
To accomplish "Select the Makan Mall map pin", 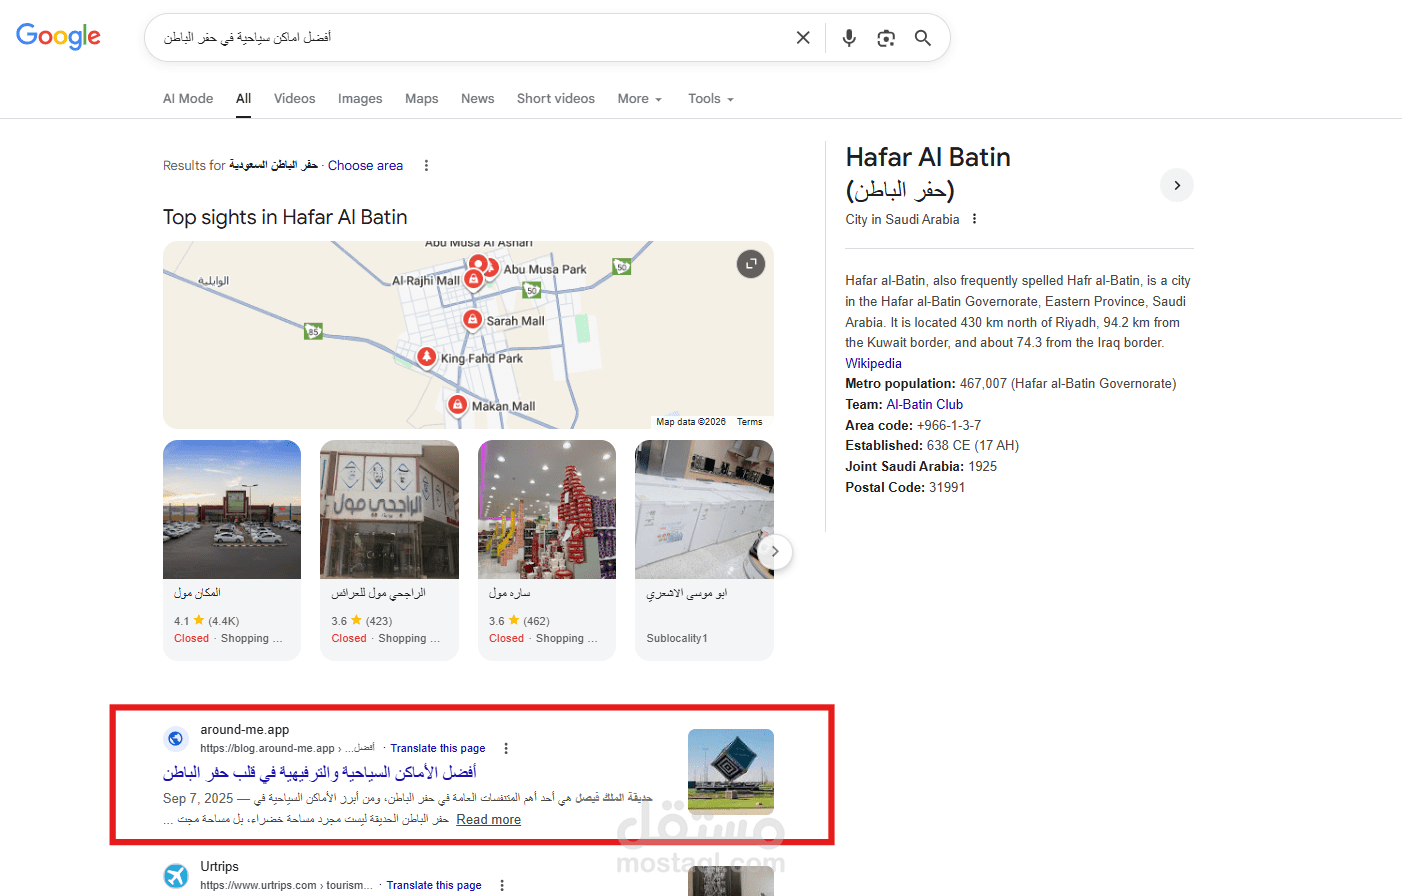I will (457, 405).
